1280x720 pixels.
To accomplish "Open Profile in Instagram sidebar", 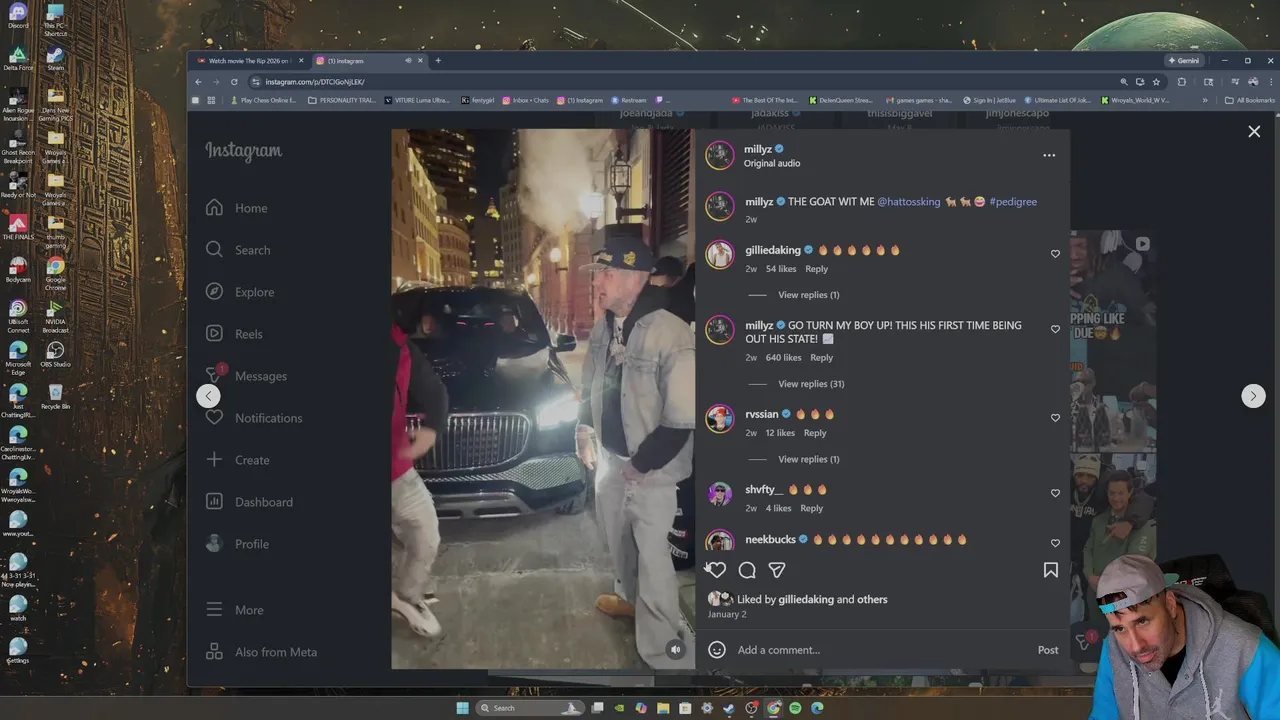I will tap(238, 544).
